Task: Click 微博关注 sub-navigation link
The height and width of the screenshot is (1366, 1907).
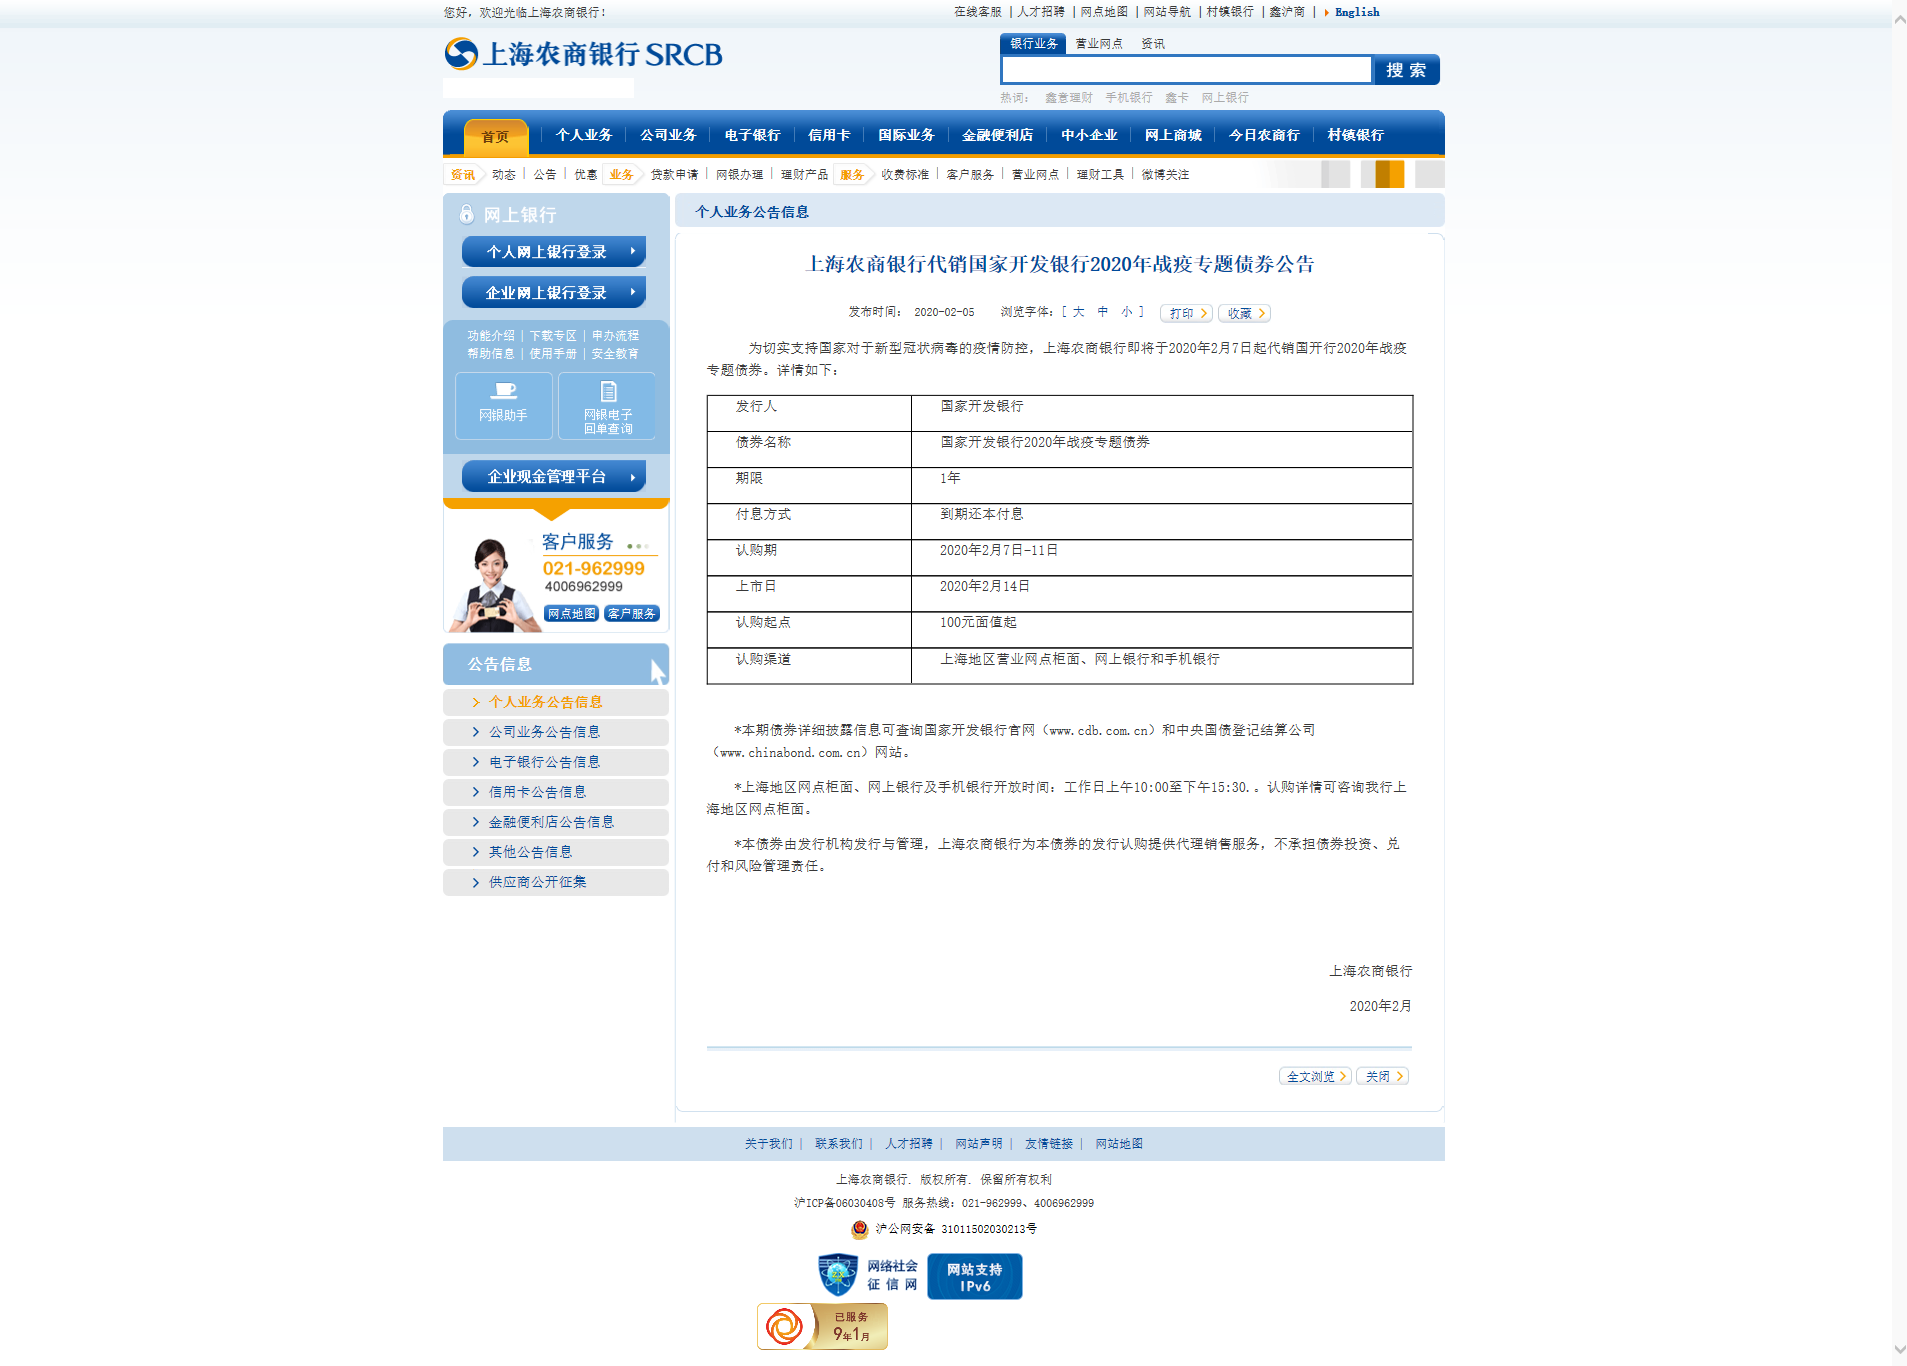Action: (1165, 174)
